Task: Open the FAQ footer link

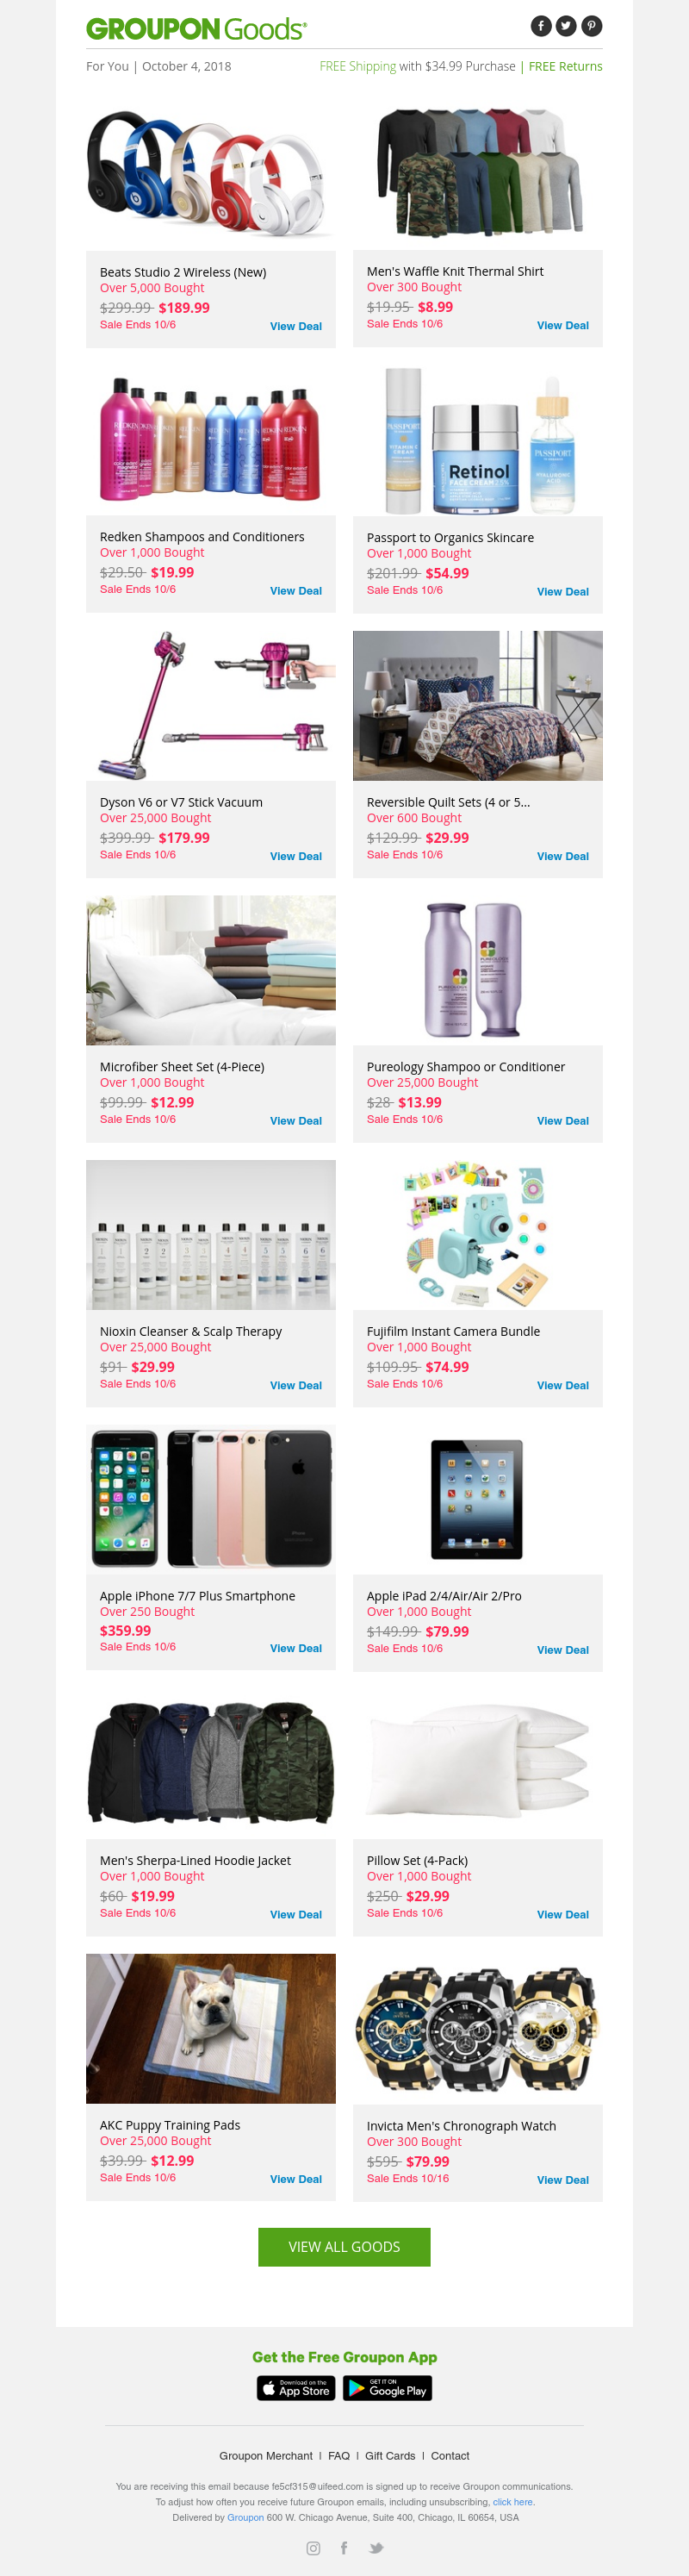Action: (x=339, y=2456)
